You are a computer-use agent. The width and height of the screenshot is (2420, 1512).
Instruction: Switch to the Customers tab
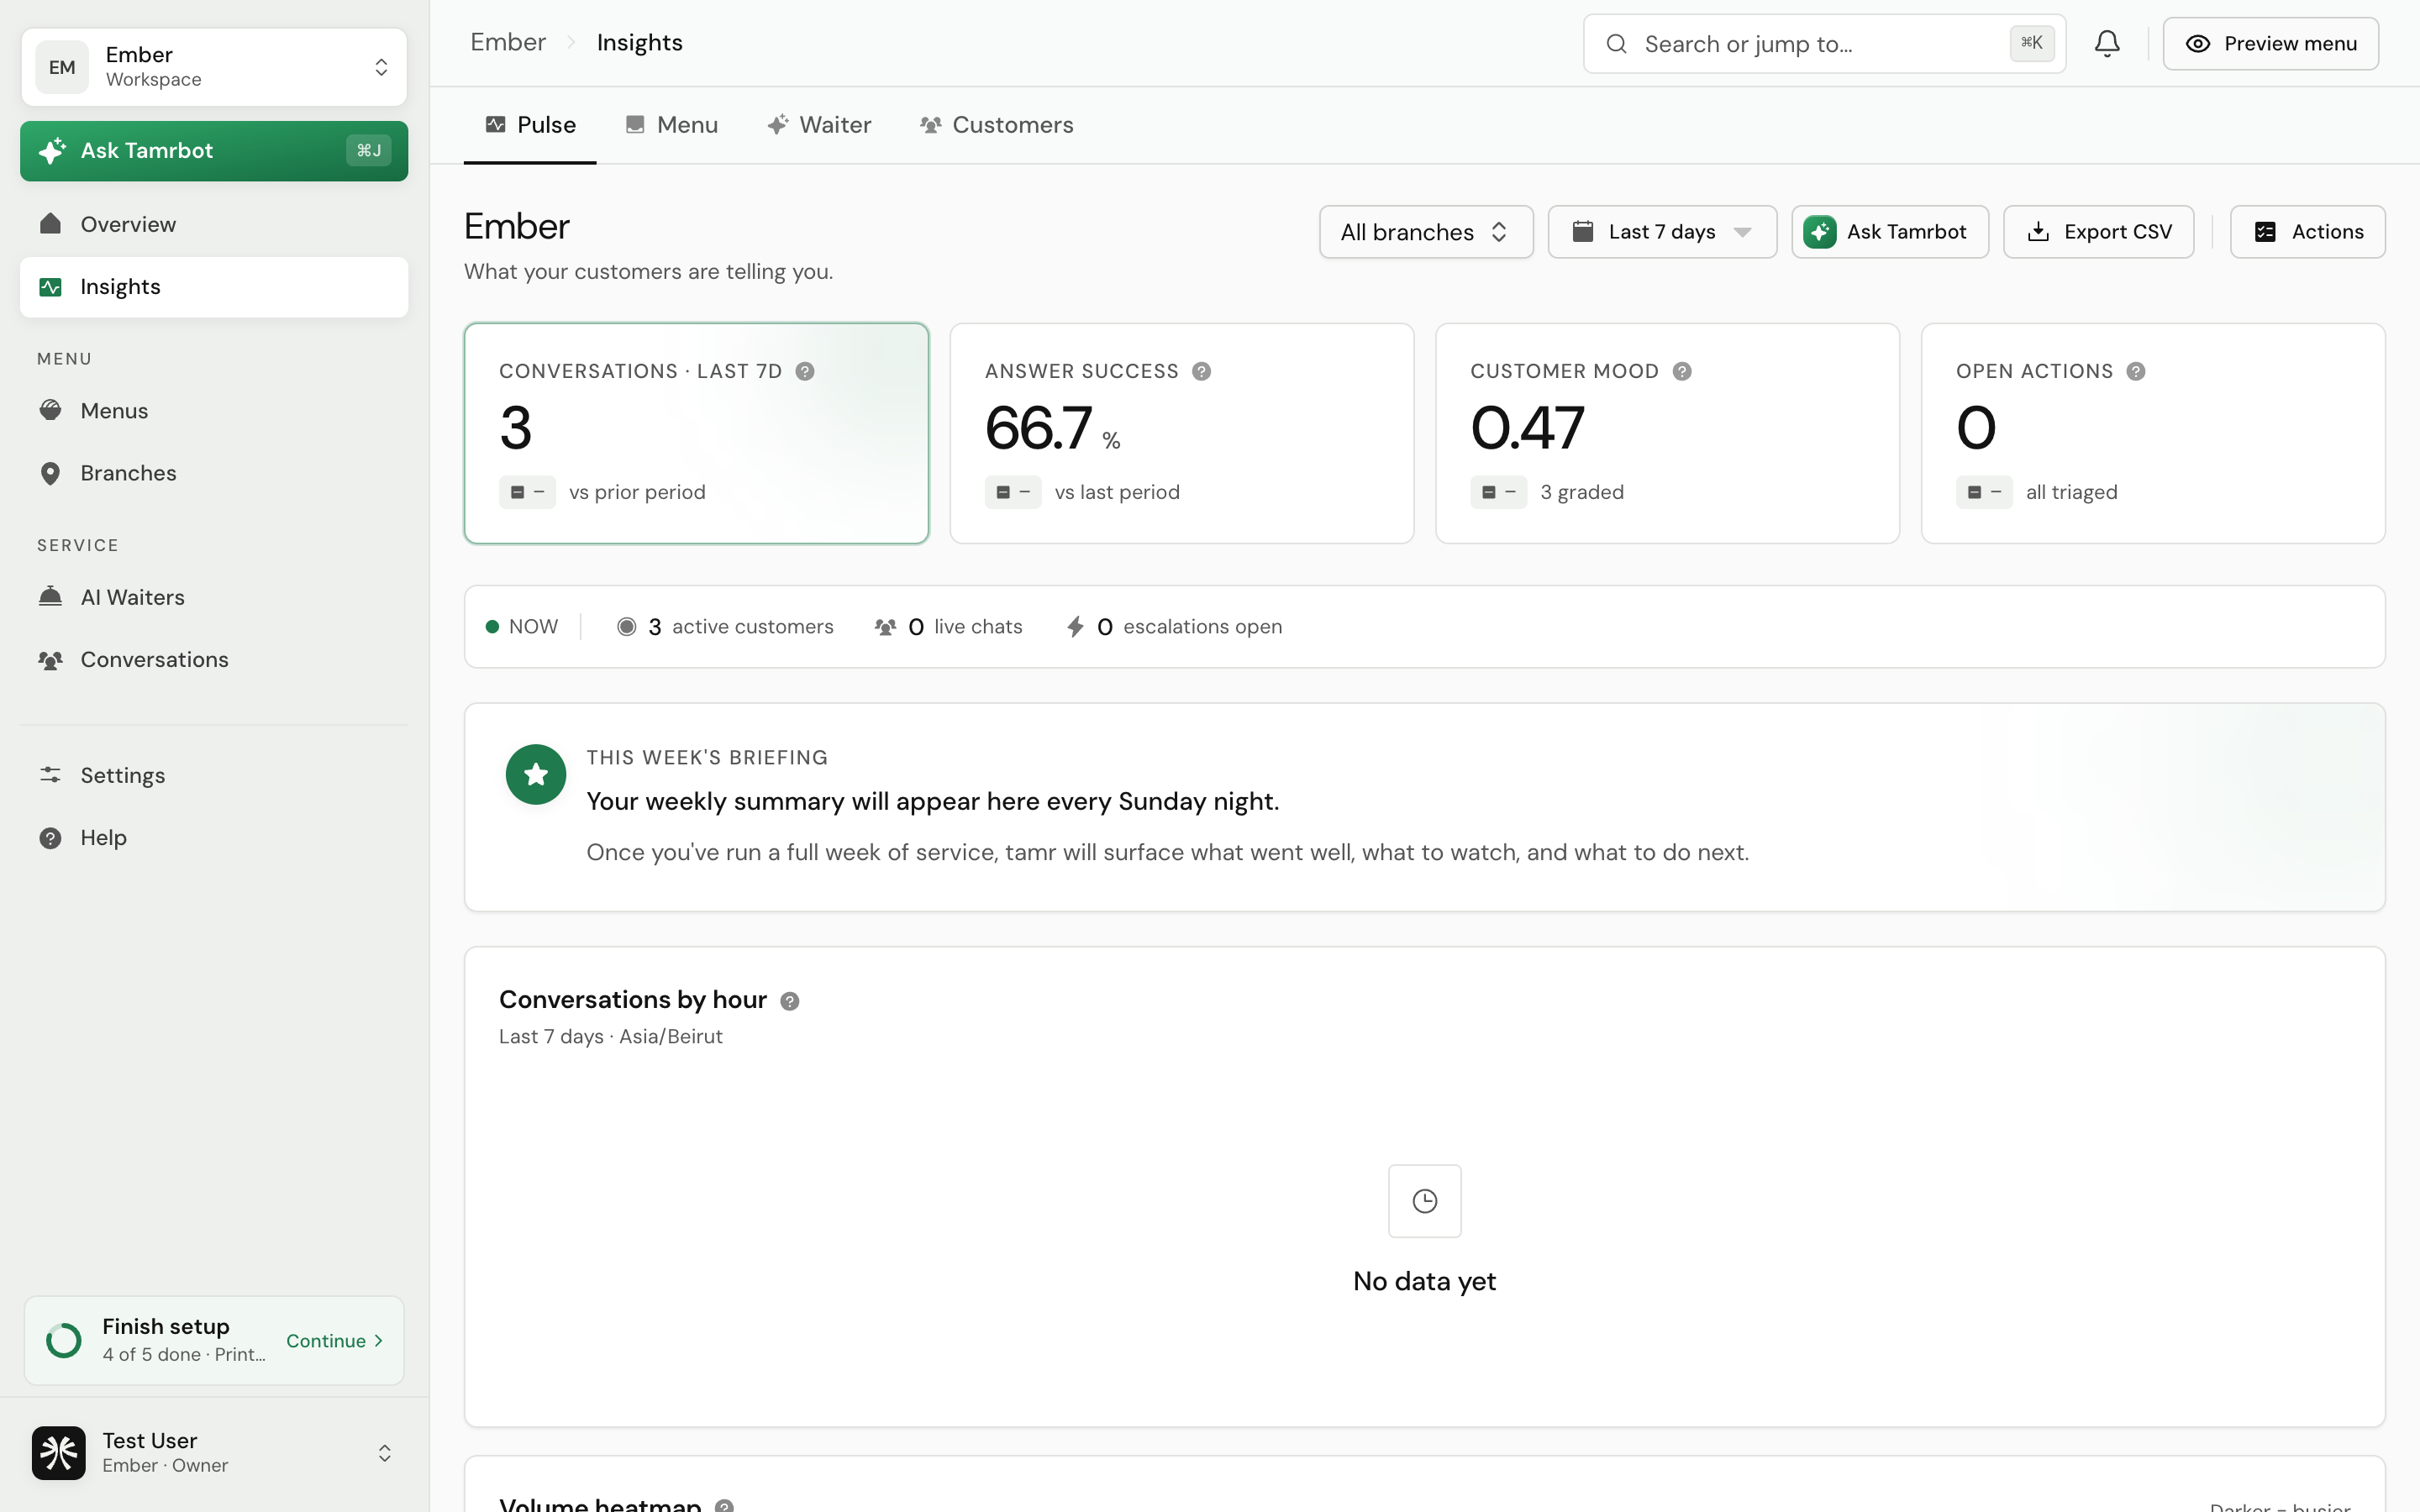click(x=997, y=125)
